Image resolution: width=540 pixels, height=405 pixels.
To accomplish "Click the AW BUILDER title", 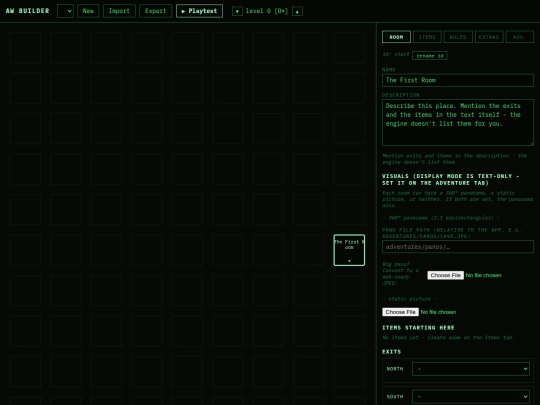I will click(x=28, y=11).
